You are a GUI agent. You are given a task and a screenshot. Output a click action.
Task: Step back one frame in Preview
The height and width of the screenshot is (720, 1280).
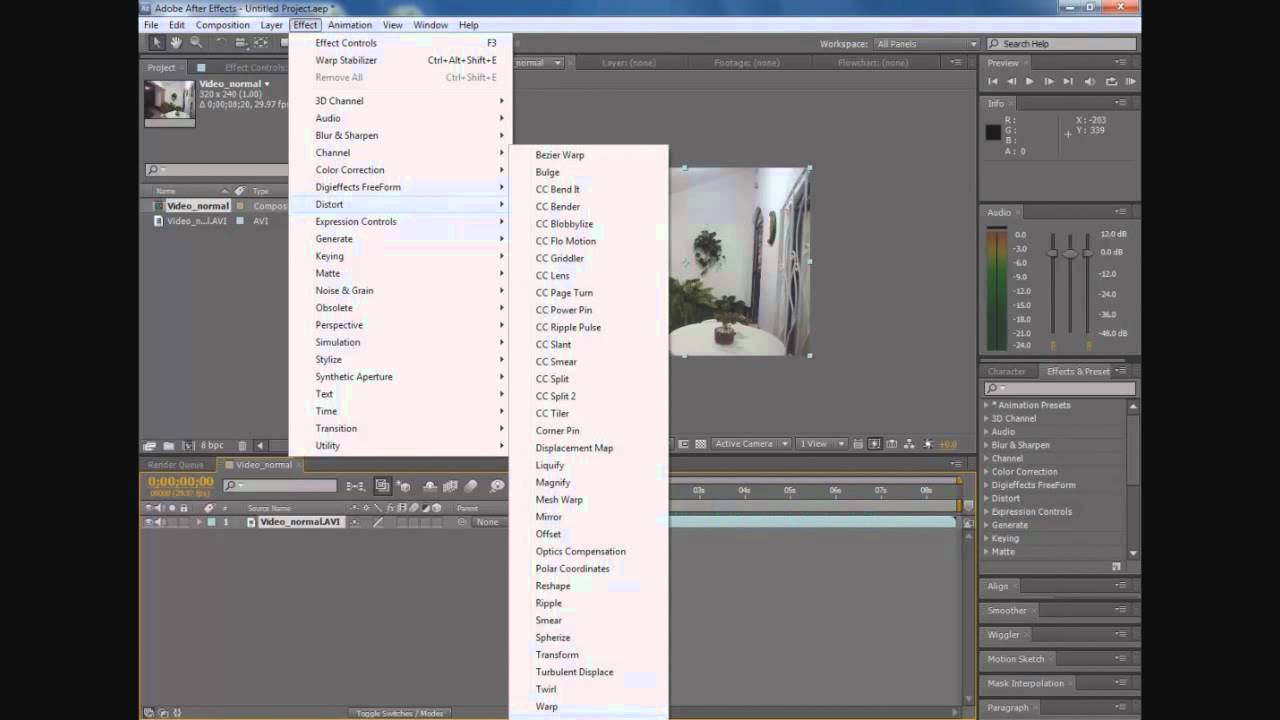pyautogui.click(x=1011, y=81)
